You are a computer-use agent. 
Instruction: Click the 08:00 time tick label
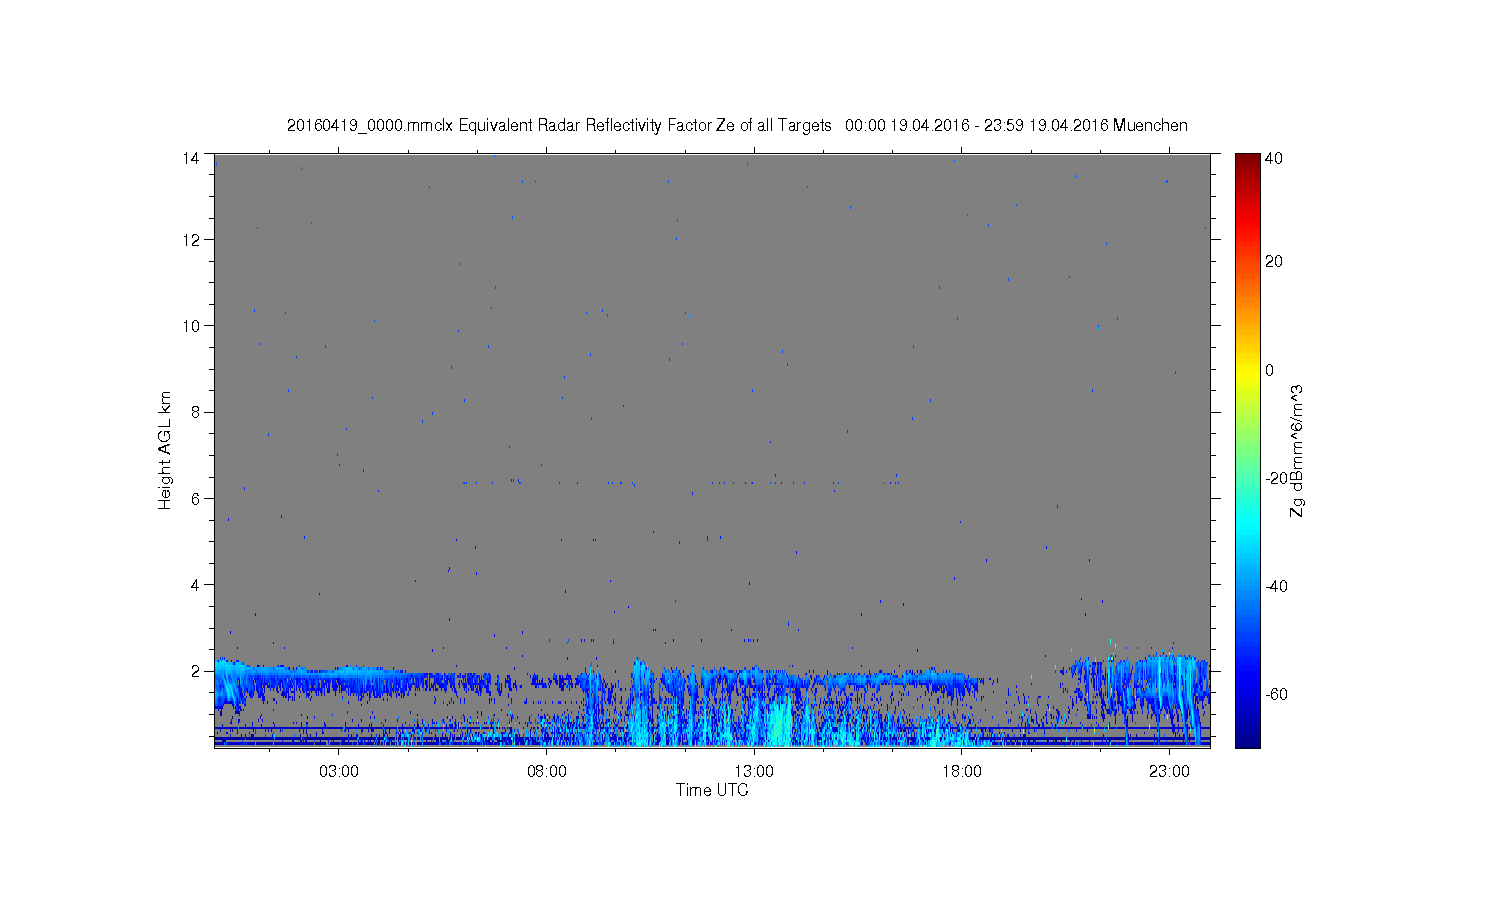click(547, 772)
